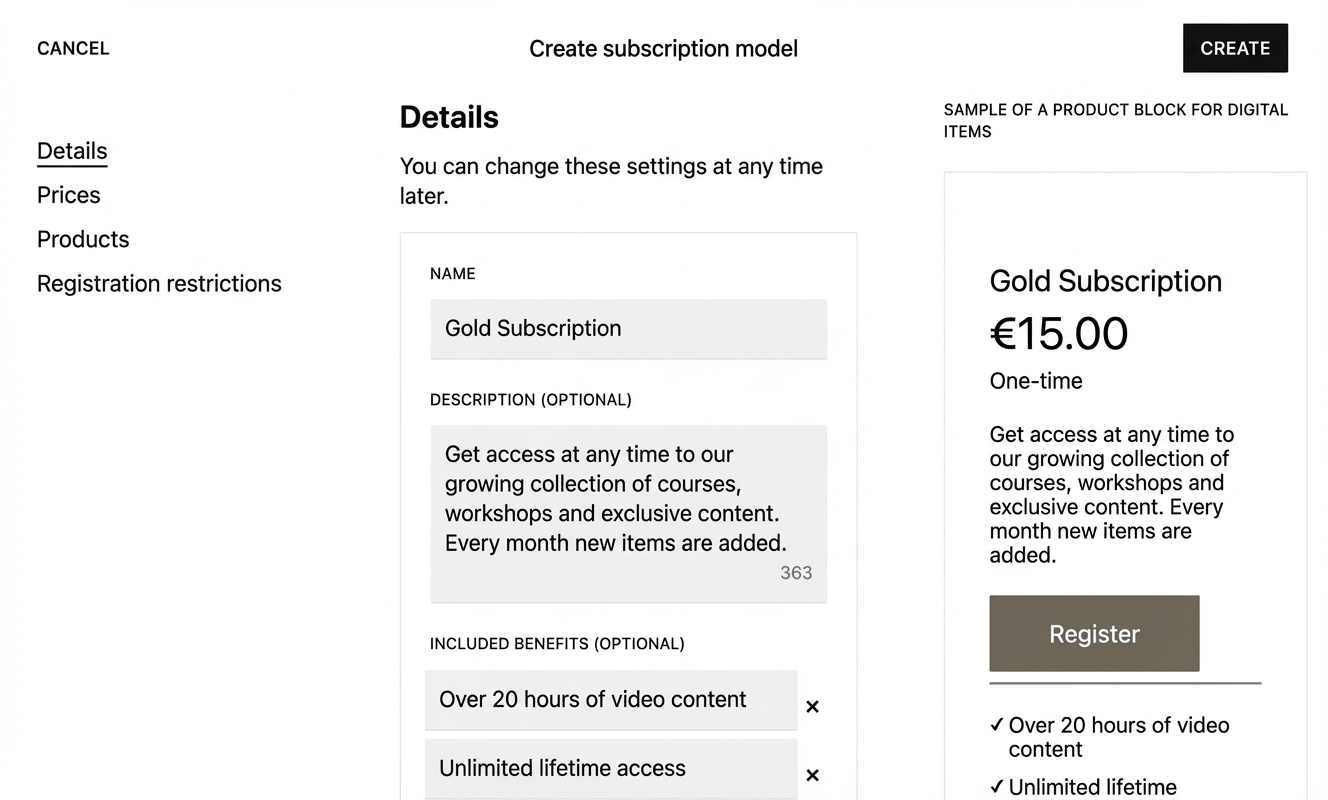
Task: Go to the Products section
Action: (x=83, y=239)
